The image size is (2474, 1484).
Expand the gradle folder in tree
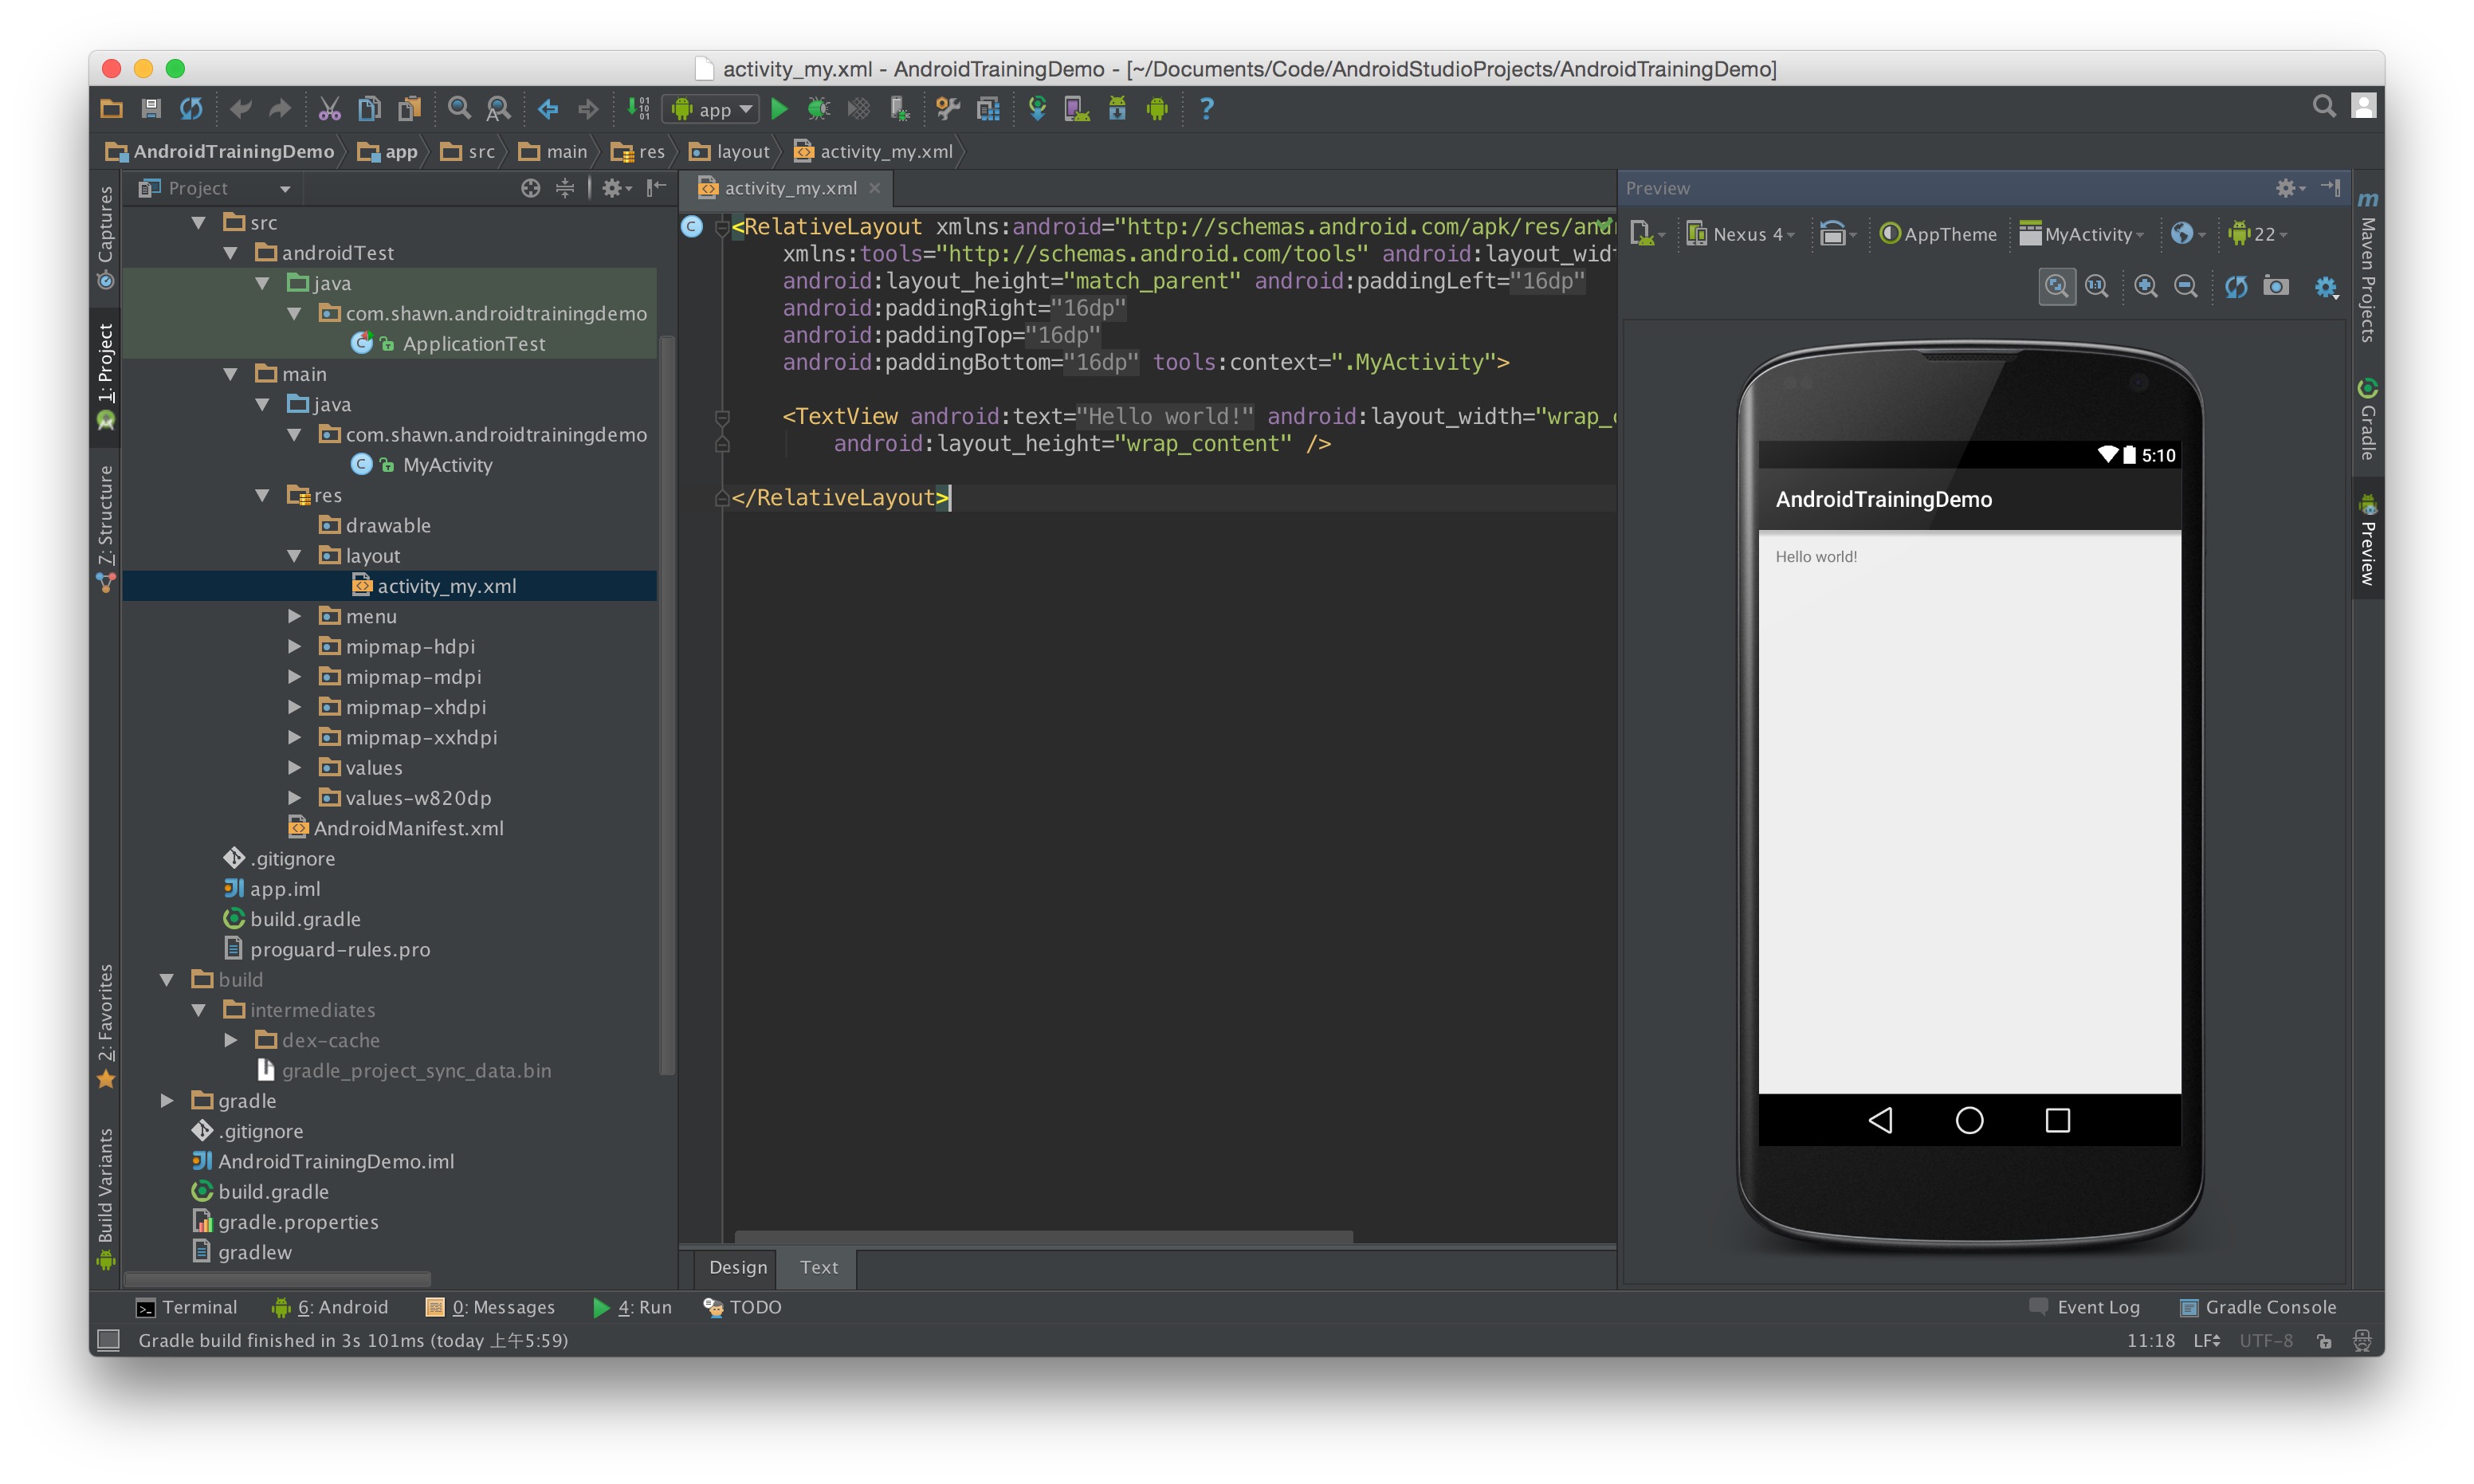[x=167, y=1101]
